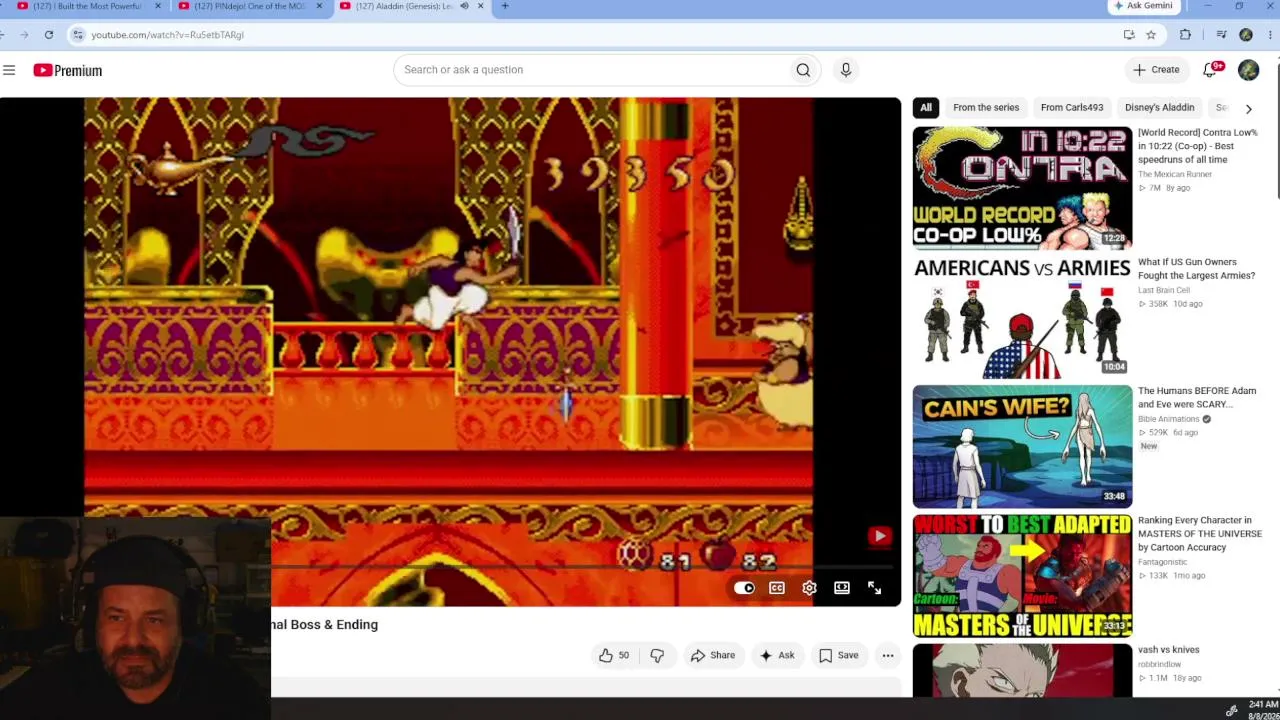Like the video with thumbs up

[x=614, y=655]
